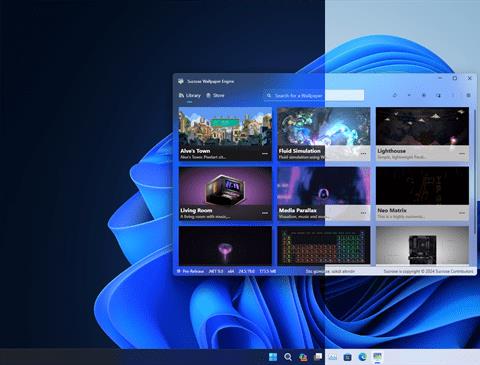Viewport: 480px width, 365px height.
Task: Select the Media Parallax wallpaper card
Action: click(x=324, y=193)
